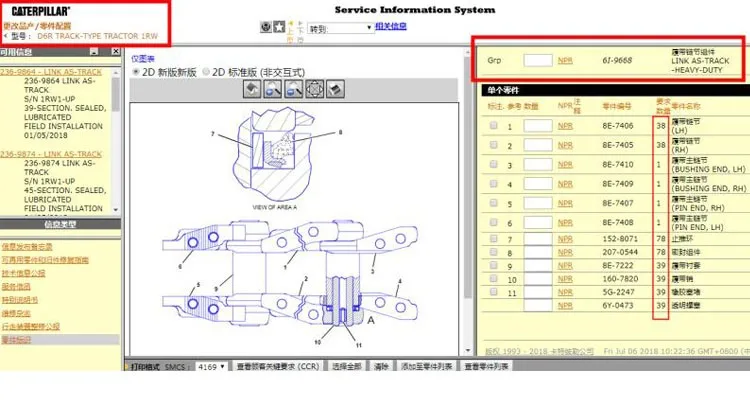The height and width of the screenshot is (400, 750).
Task: Click quantity field for part 8E-7409
Action: (x=538, y=184)
